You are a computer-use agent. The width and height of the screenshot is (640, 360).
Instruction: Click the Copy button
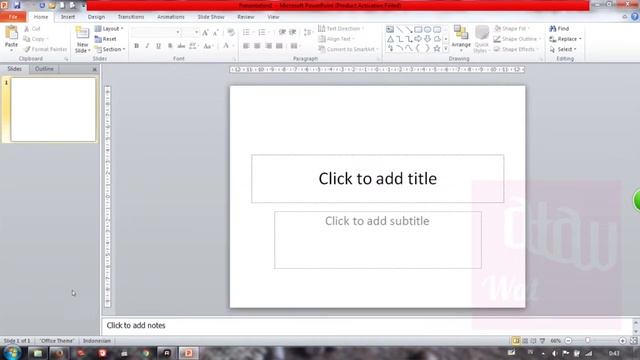pyautogui.click(x=35, y=39)
